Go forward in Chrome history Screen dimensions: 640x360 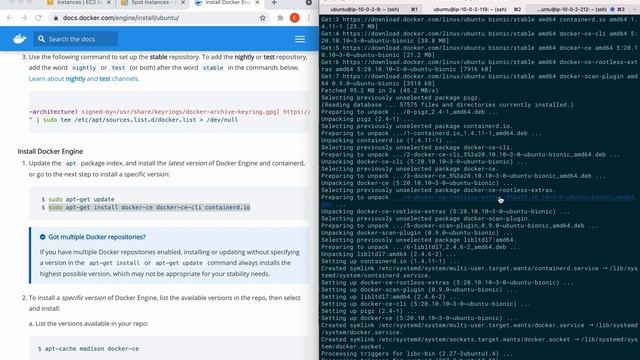[x=24, y=18]
